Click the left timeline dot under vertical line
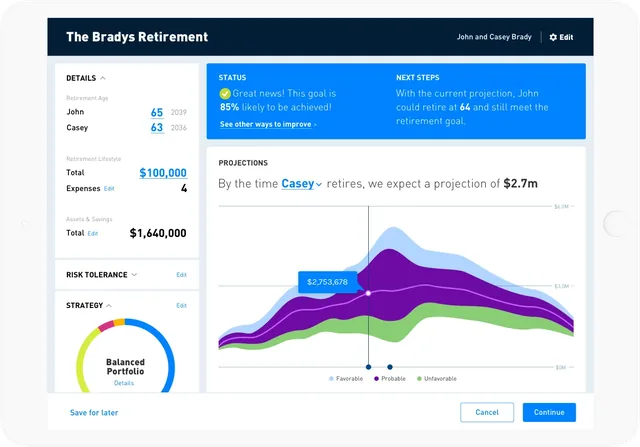 pos(369,367)
